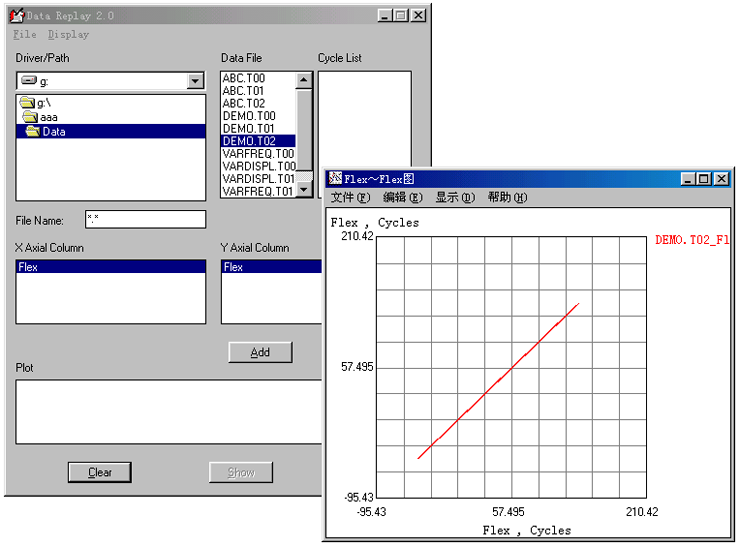Select VARDISPL.T00 in Data File list
Image resolution: width=740 pixels, height=547 pixels.
[259, 166]
